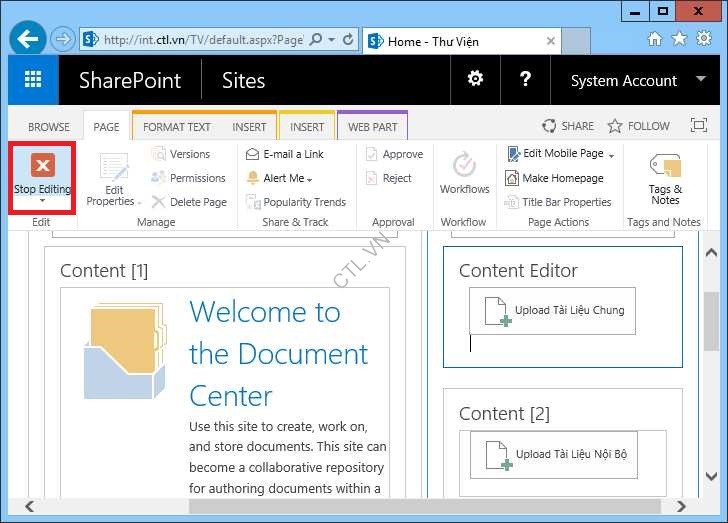Viewport: 728px width, 523px height.
Task: Click the browser address bar URL
Action: [200, 40]
